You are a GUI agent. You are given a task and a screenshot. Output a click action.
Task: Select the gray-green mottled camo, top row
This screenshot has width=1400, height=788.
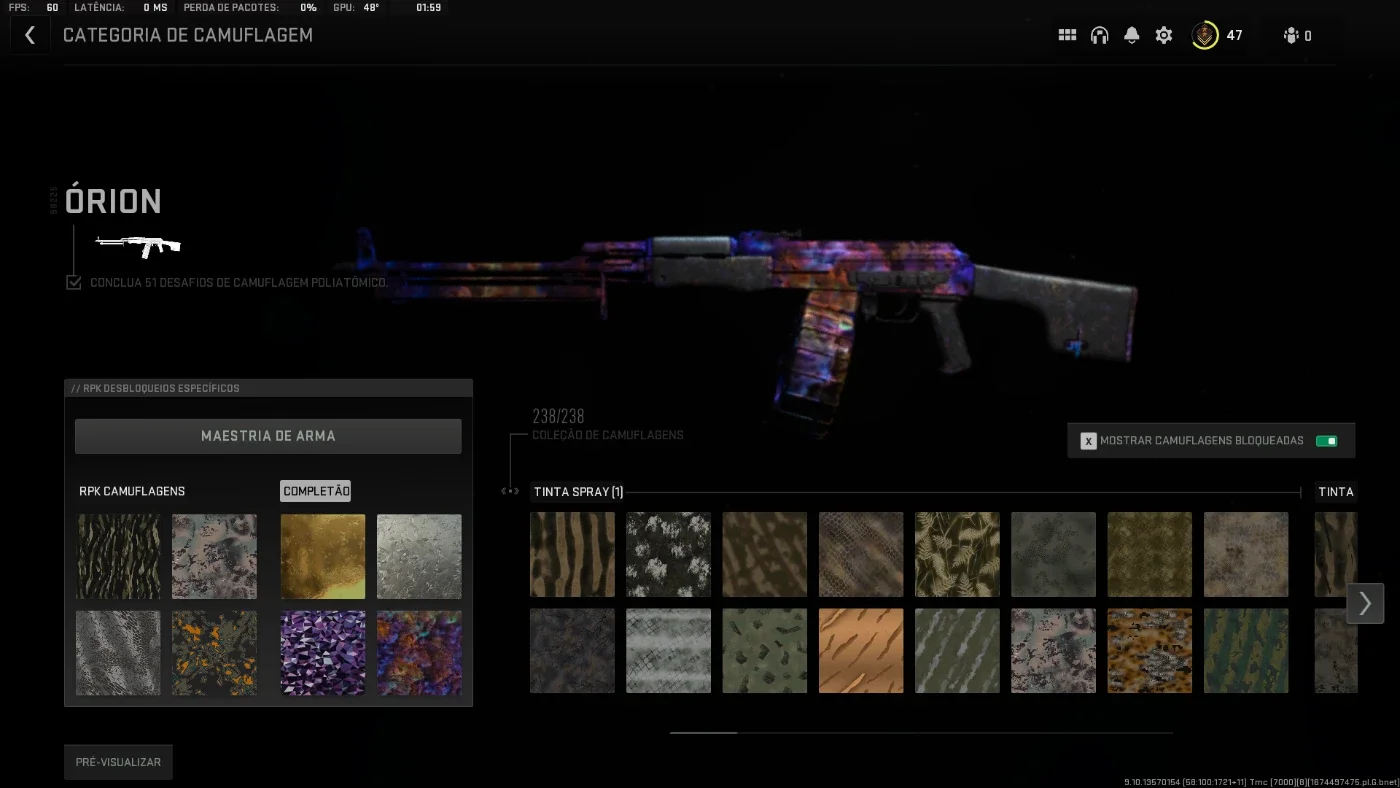point(1053,555)
